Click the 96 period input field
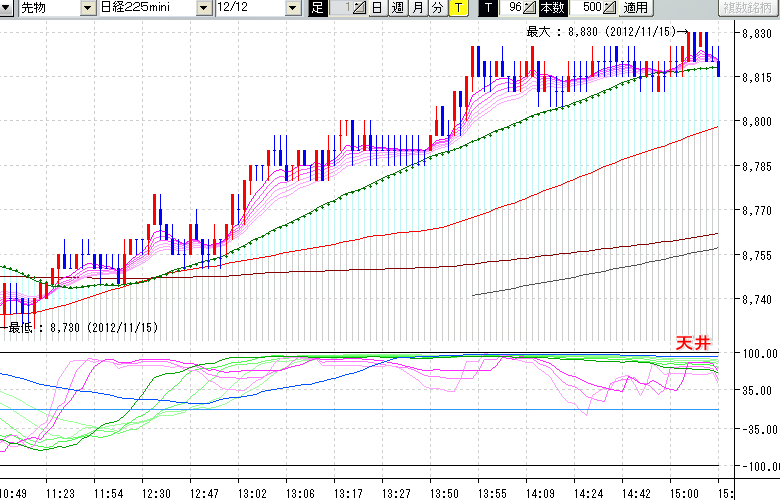This screenshot has width=780, height=500. 511,8
